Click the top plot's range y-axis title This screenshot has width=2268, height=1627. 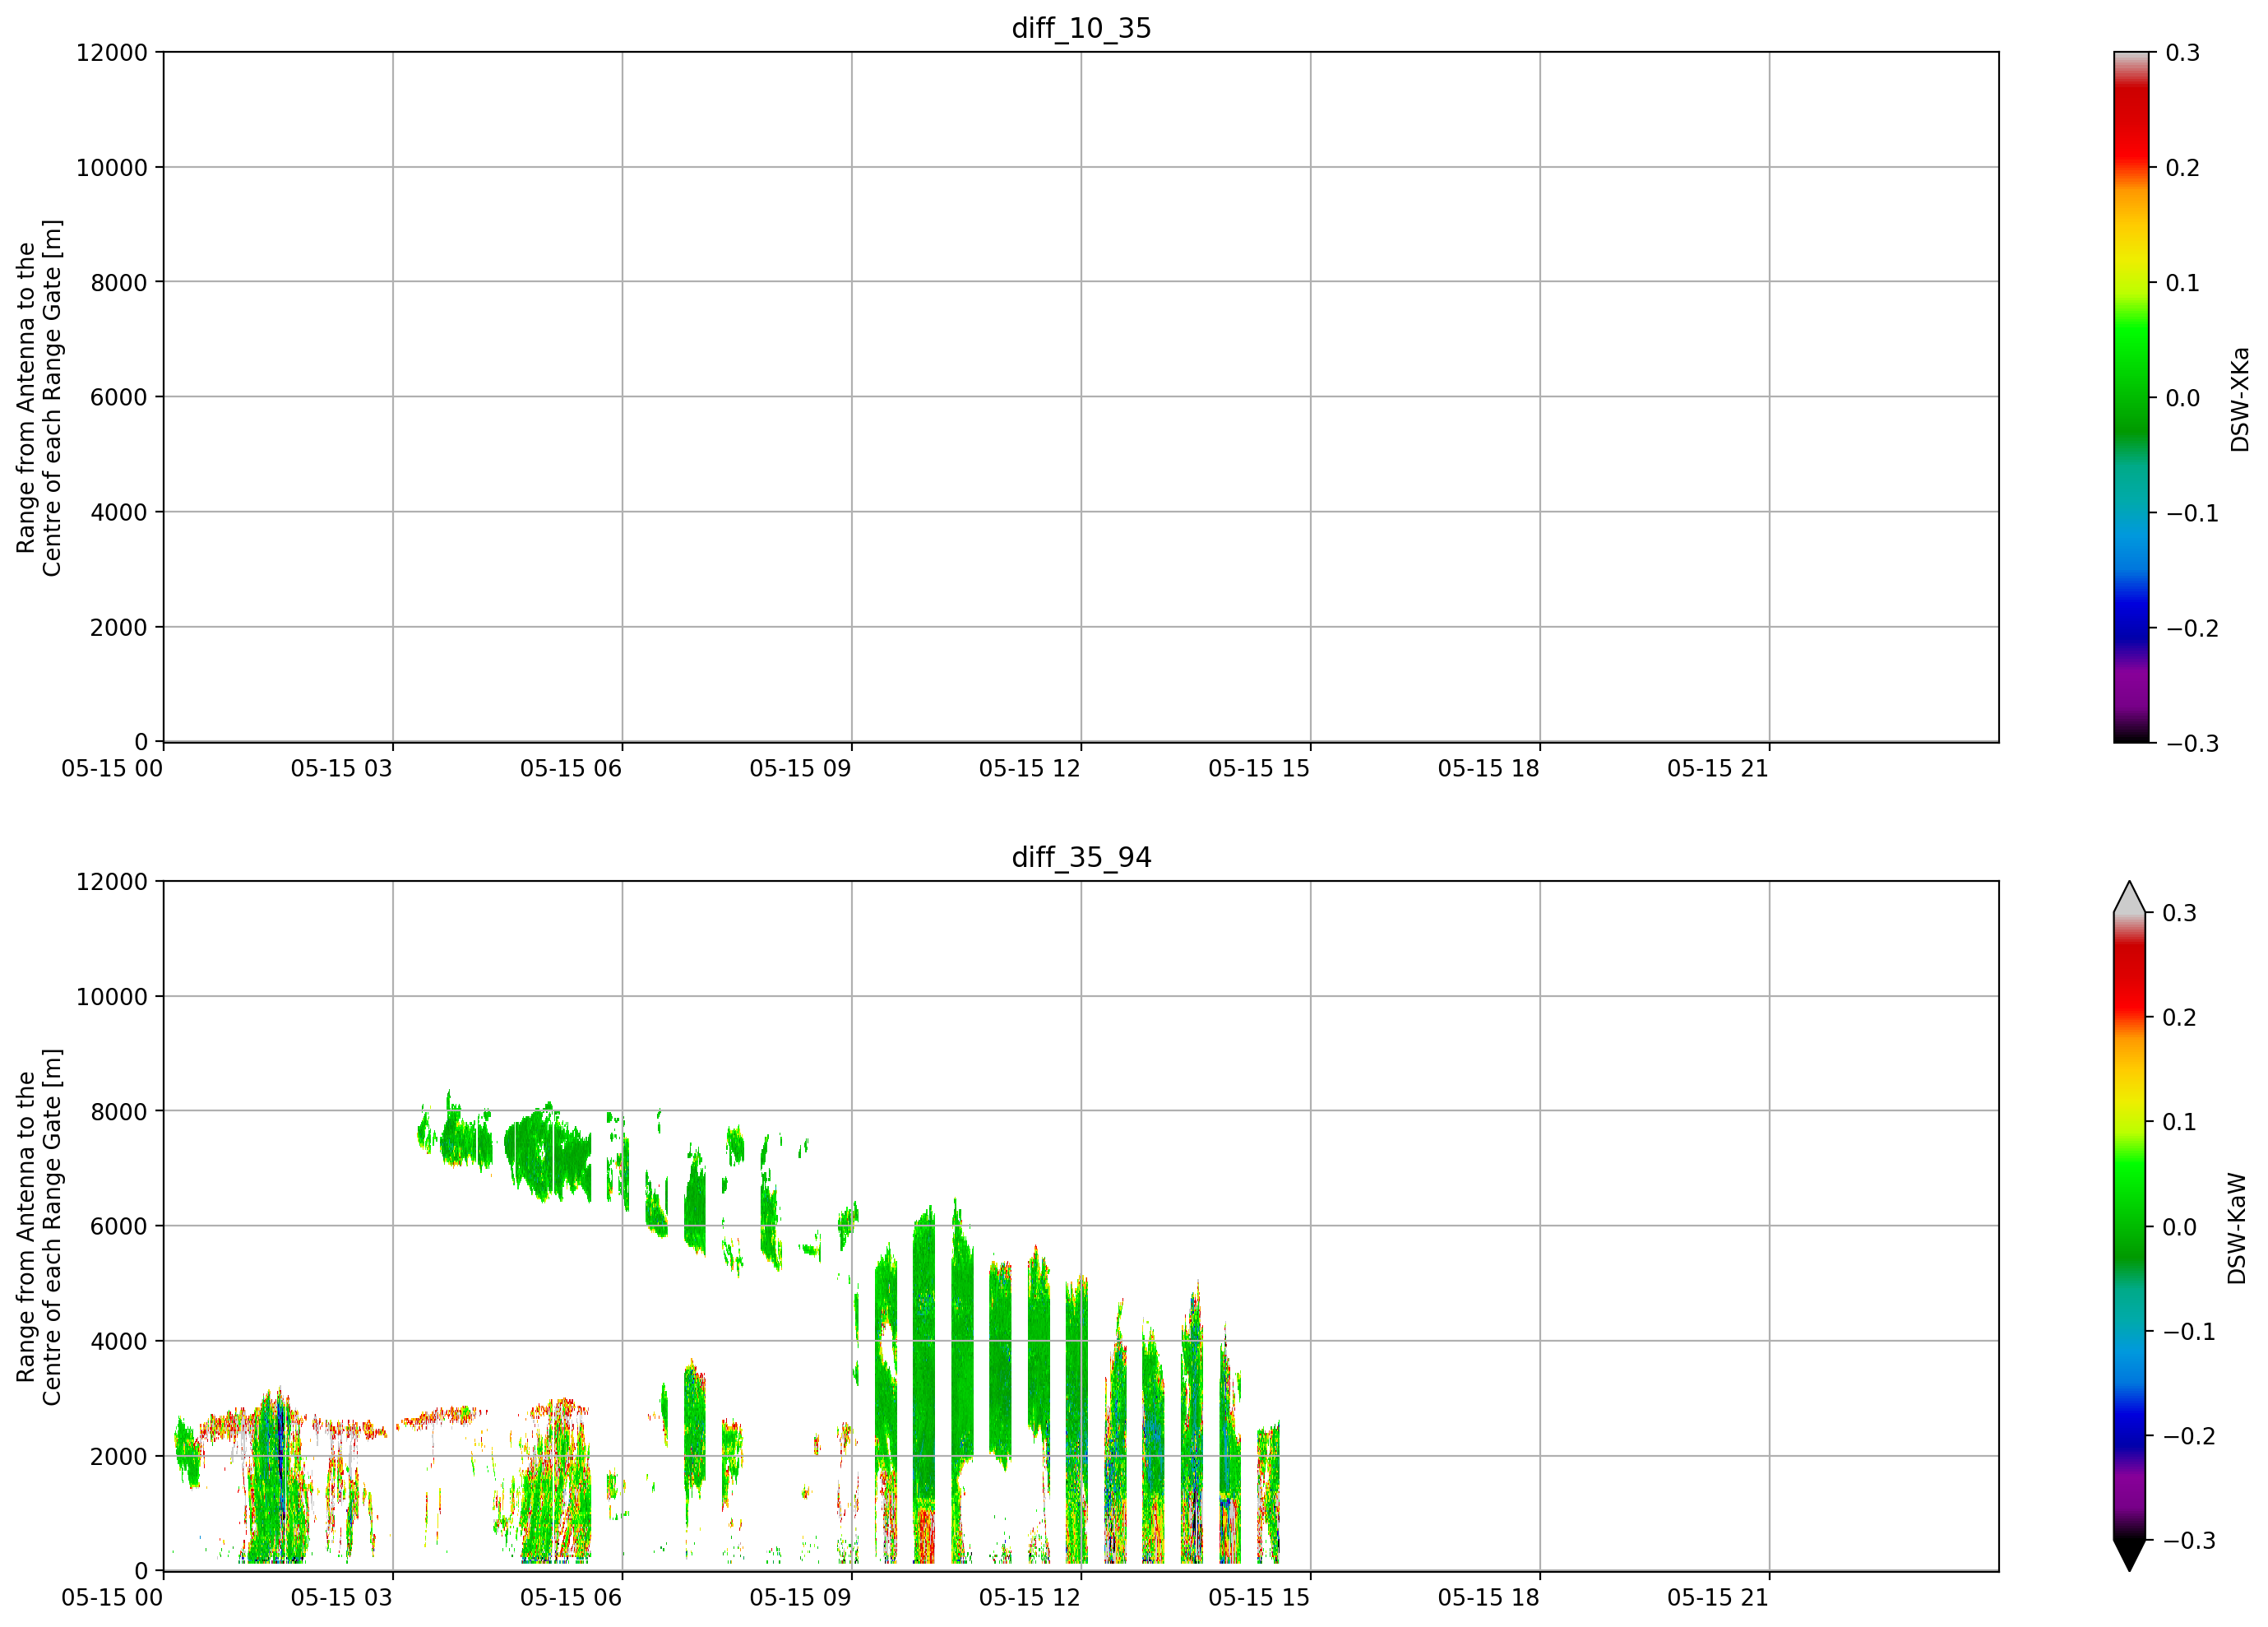[39, 398]
